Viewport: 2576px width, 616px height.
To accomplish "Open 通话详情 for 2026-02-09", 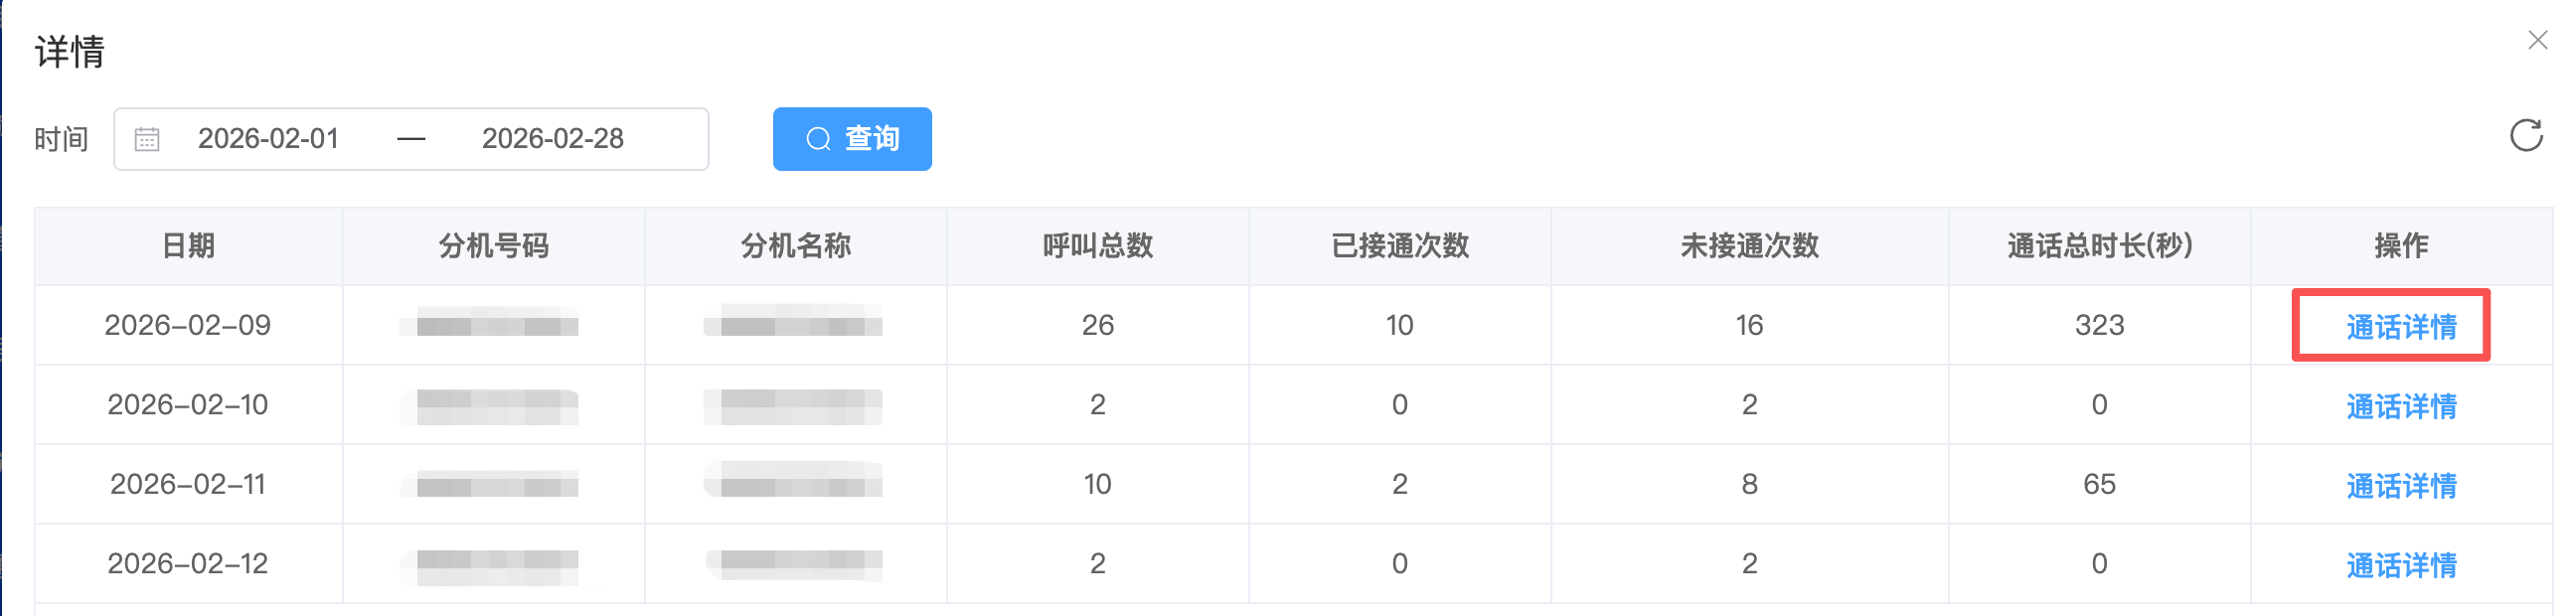I will coord(2400,326).
